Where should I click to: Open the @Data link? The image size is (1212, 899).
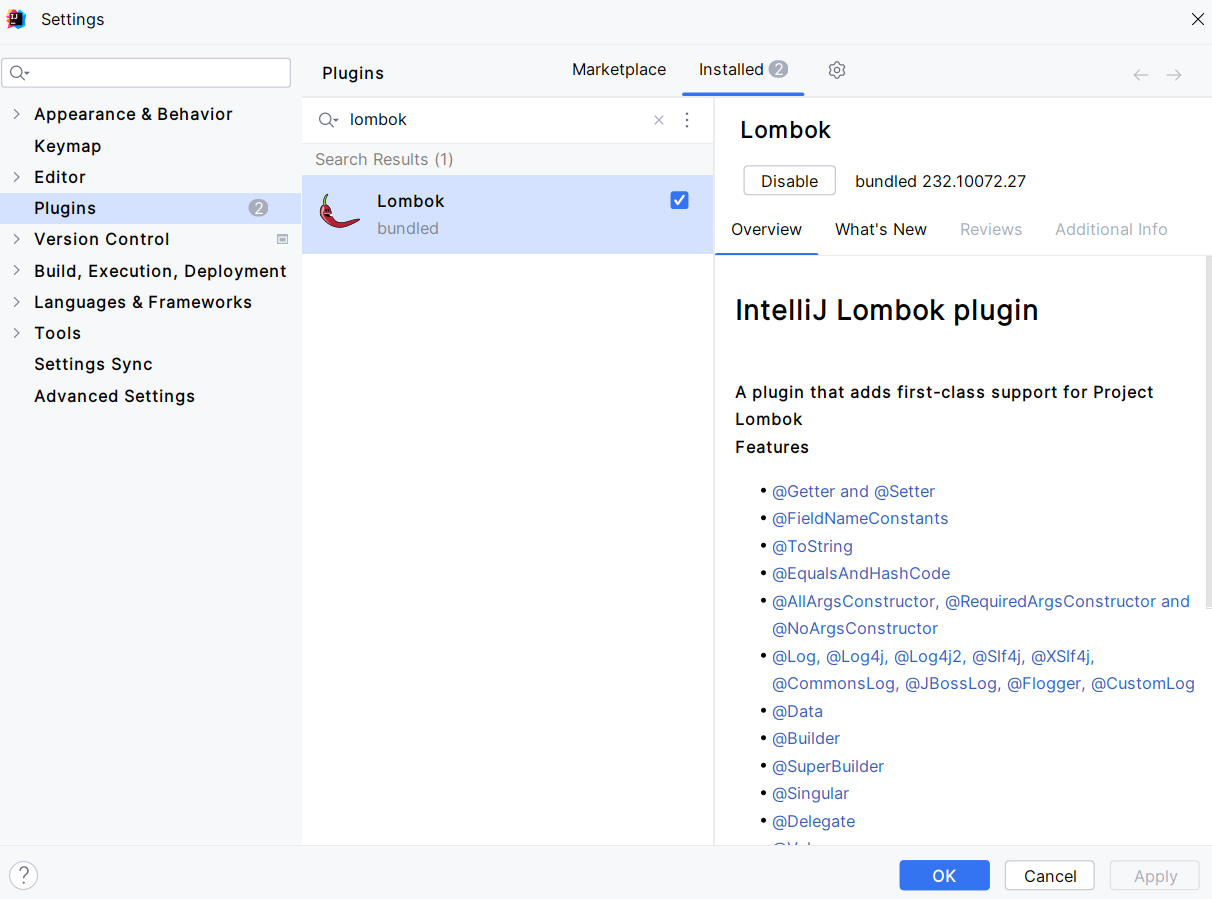pos(797,711)
